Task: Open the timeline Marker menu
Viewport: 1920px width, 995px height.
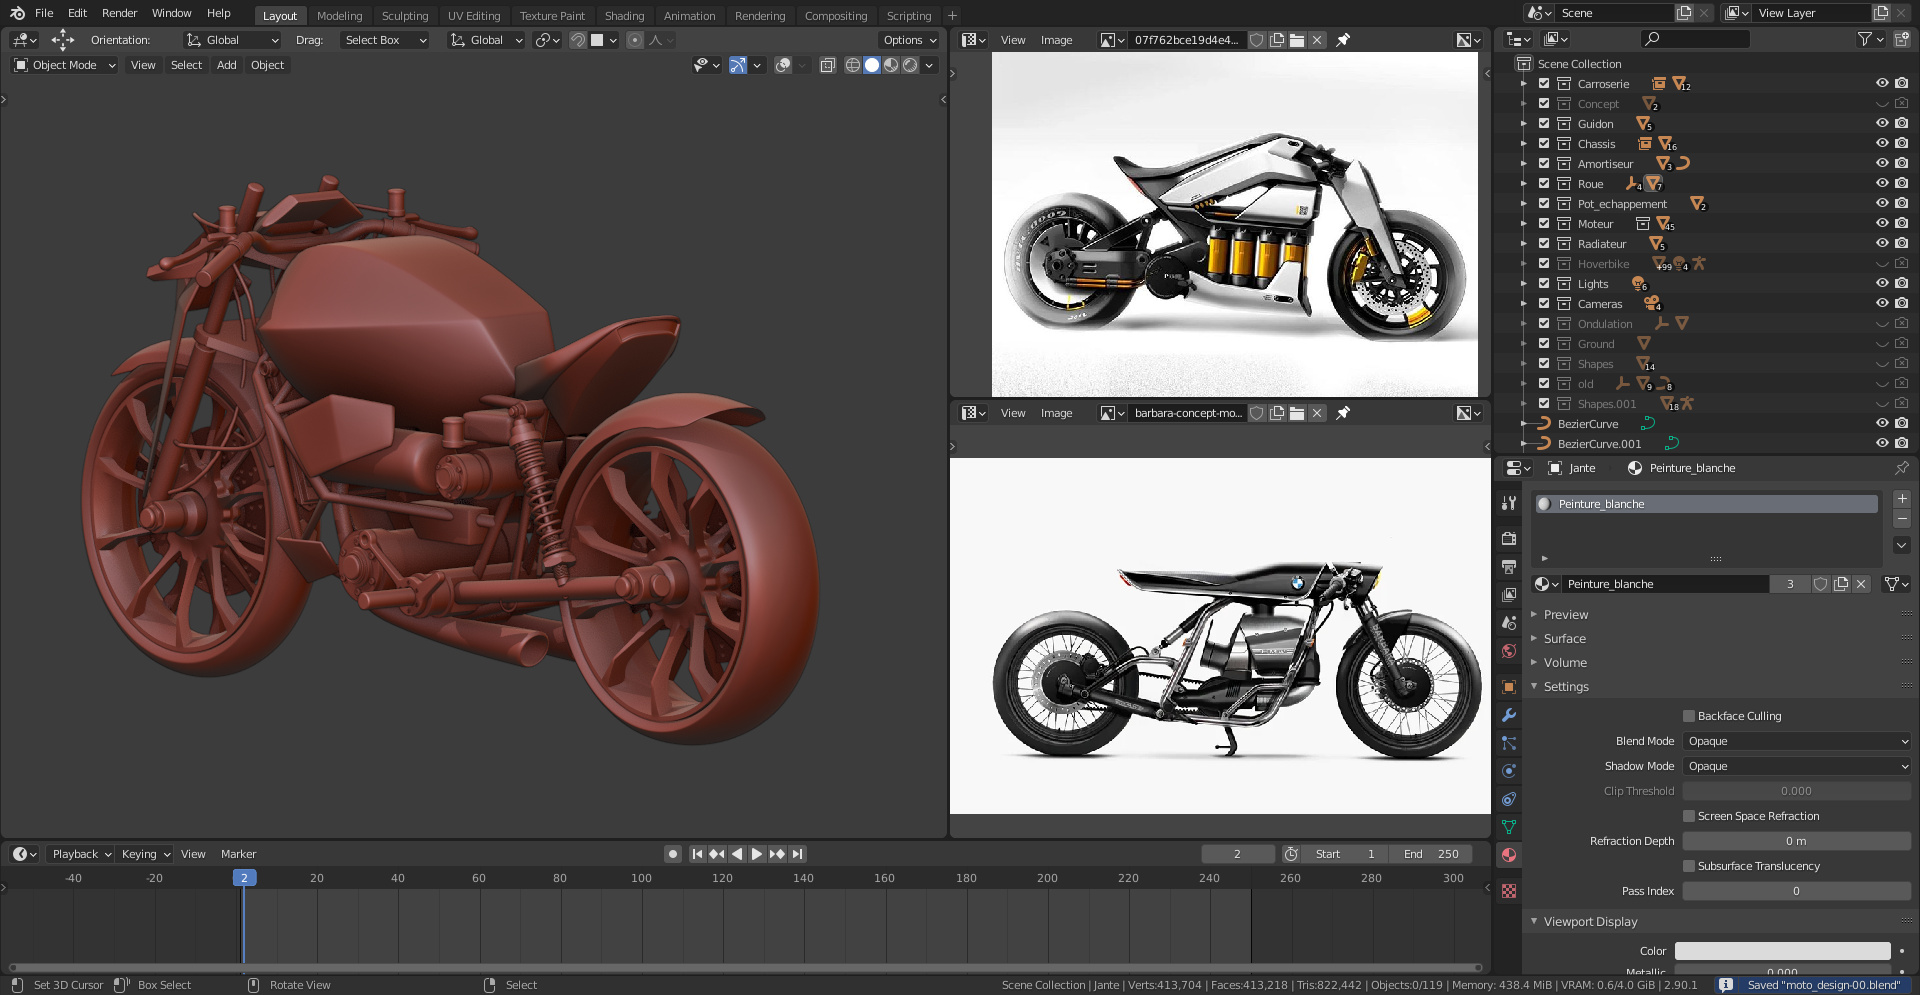Action: 239,854
